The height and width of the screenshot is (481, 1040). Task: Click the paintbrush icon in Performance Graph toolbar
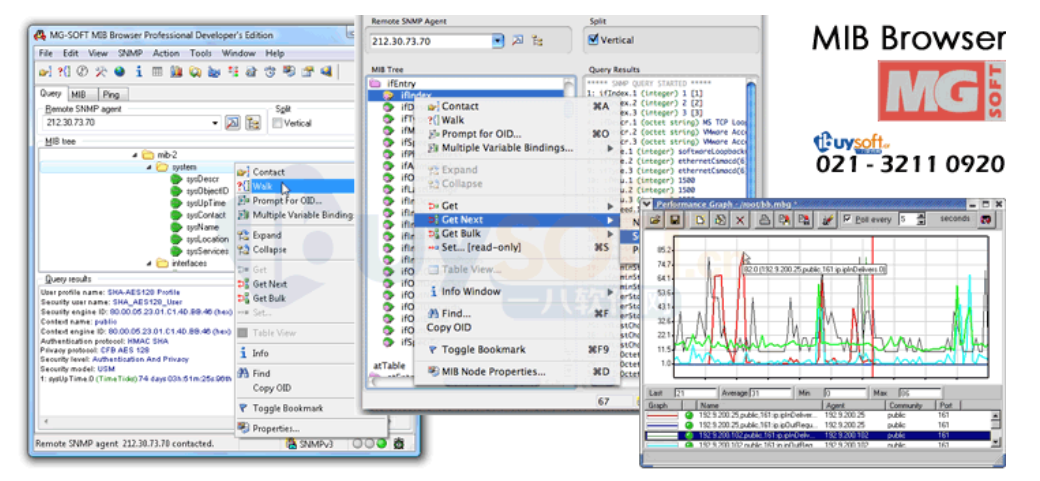[x=827, y=220]
